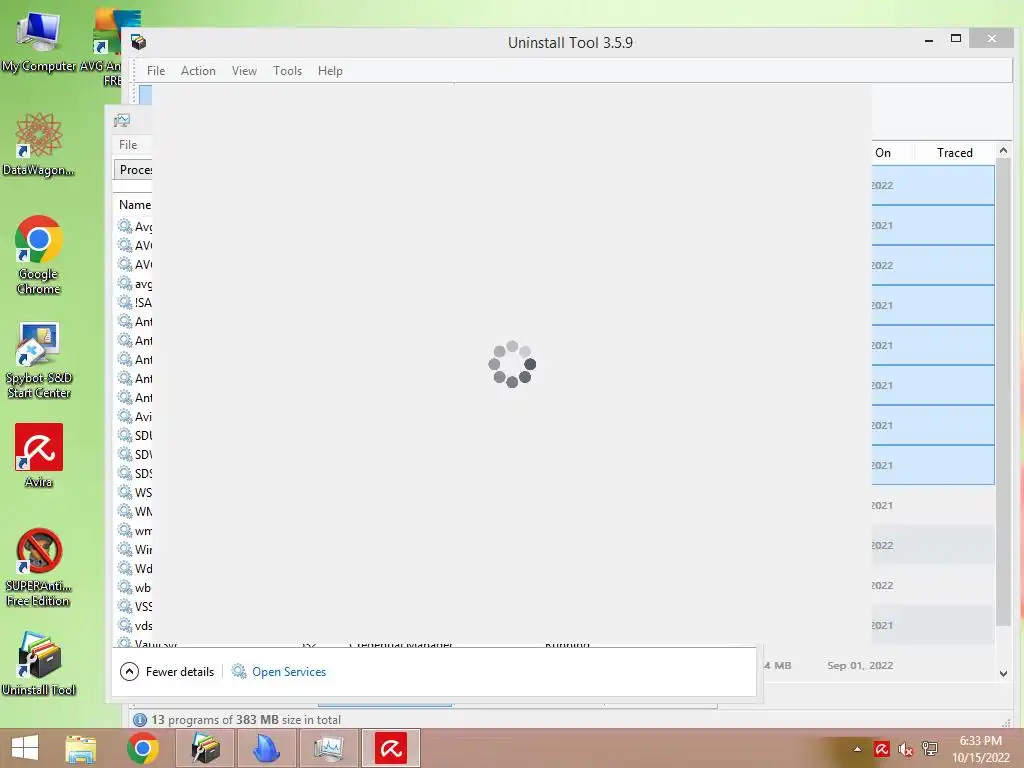The image size is (1024, 768).
Task: Click the Sep 01, 2022 date cell
Action: pyautogui.click(x=859, y=665)
